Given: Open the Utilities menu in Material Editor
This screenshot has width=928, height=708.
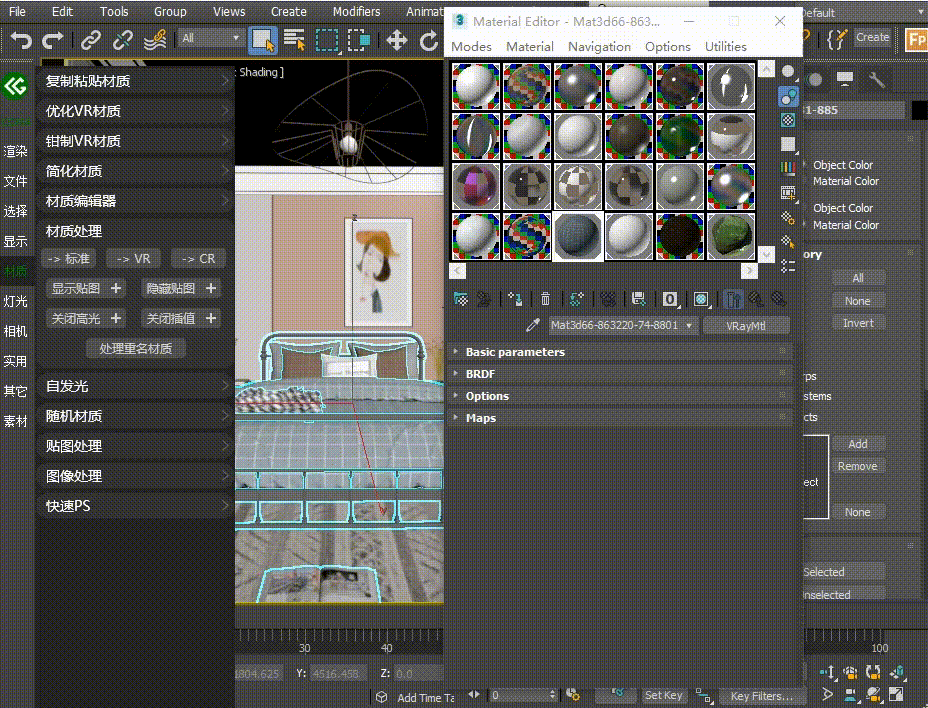Looking at the screenshot, I should (x=725, y=46).
